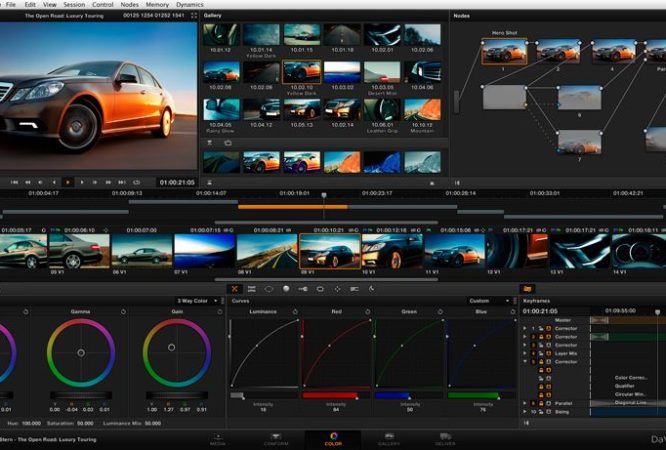Click the reset icon on Gamma wheel

[123, 311]
